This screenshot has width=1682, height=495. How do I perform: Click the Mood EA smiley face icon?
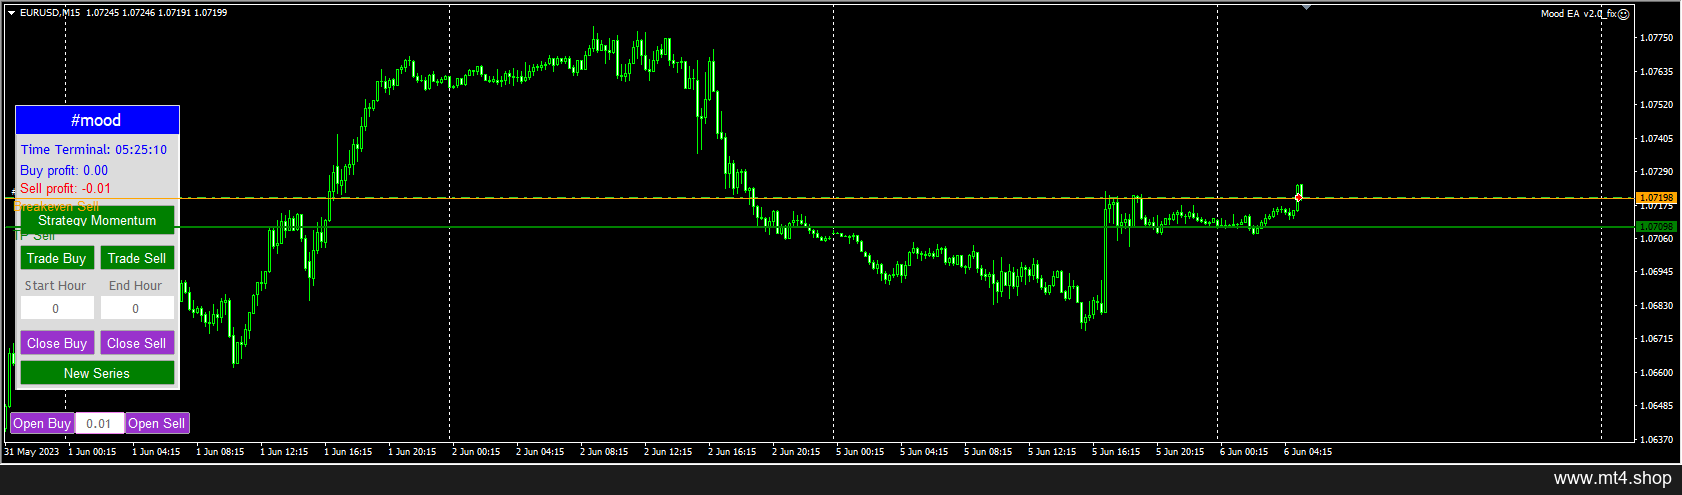click(x=1624, y=14)
